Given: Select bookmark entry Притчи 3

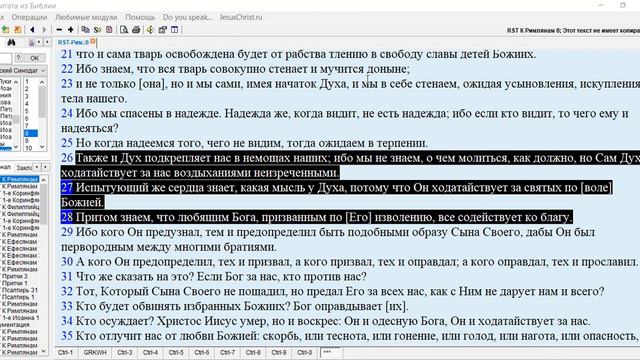Looking at the screenshot, I should pos(15,276).
